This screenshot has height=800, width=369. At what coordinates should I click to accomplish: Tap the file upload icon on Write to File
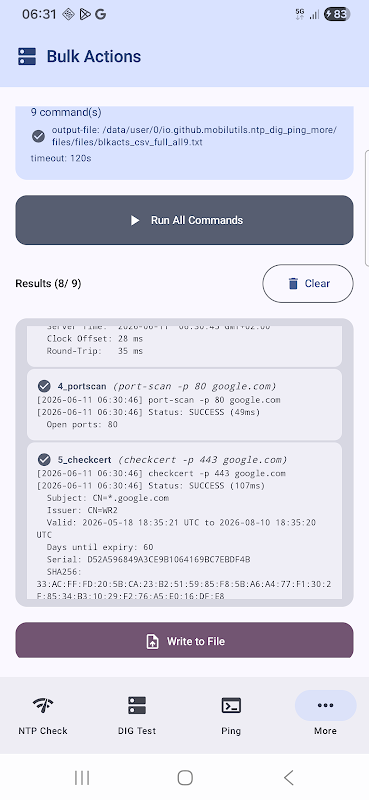coord(153,641)
